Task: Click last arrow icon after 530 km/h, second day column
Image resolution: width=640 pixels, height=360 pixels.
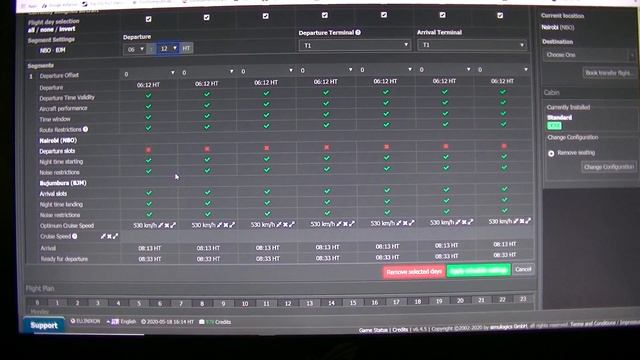Action: pos(232,225)
